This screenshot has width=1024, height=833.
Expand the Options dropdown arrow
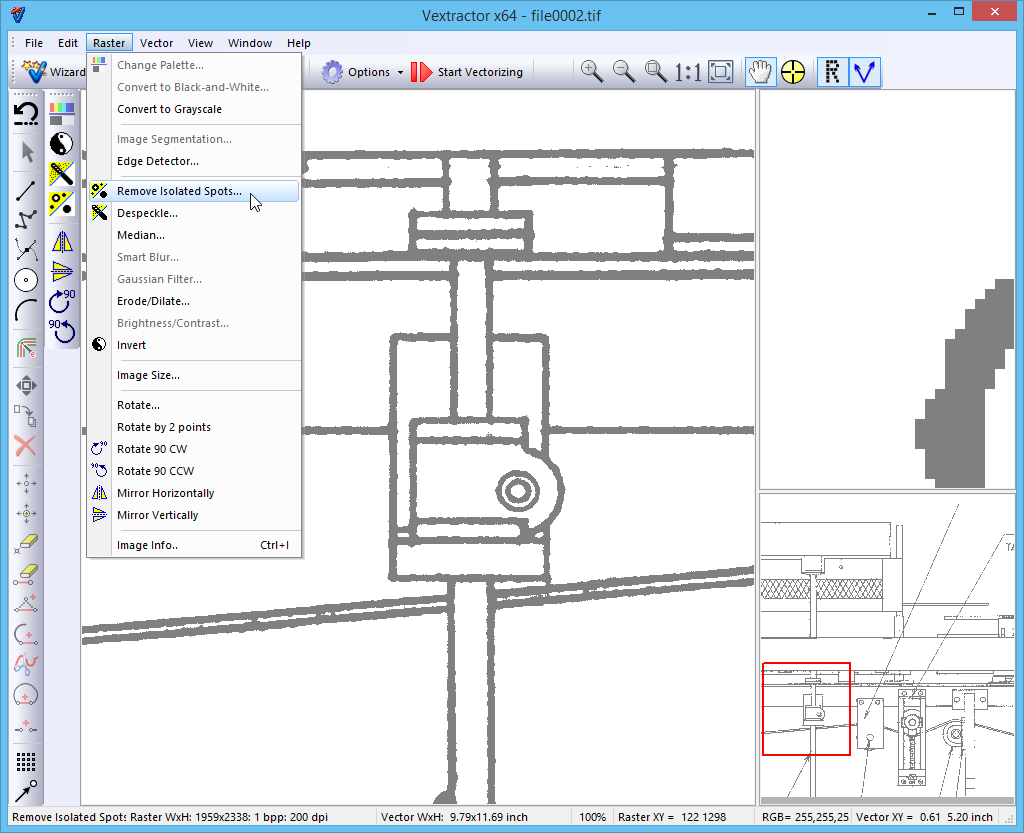coord(400,73)
